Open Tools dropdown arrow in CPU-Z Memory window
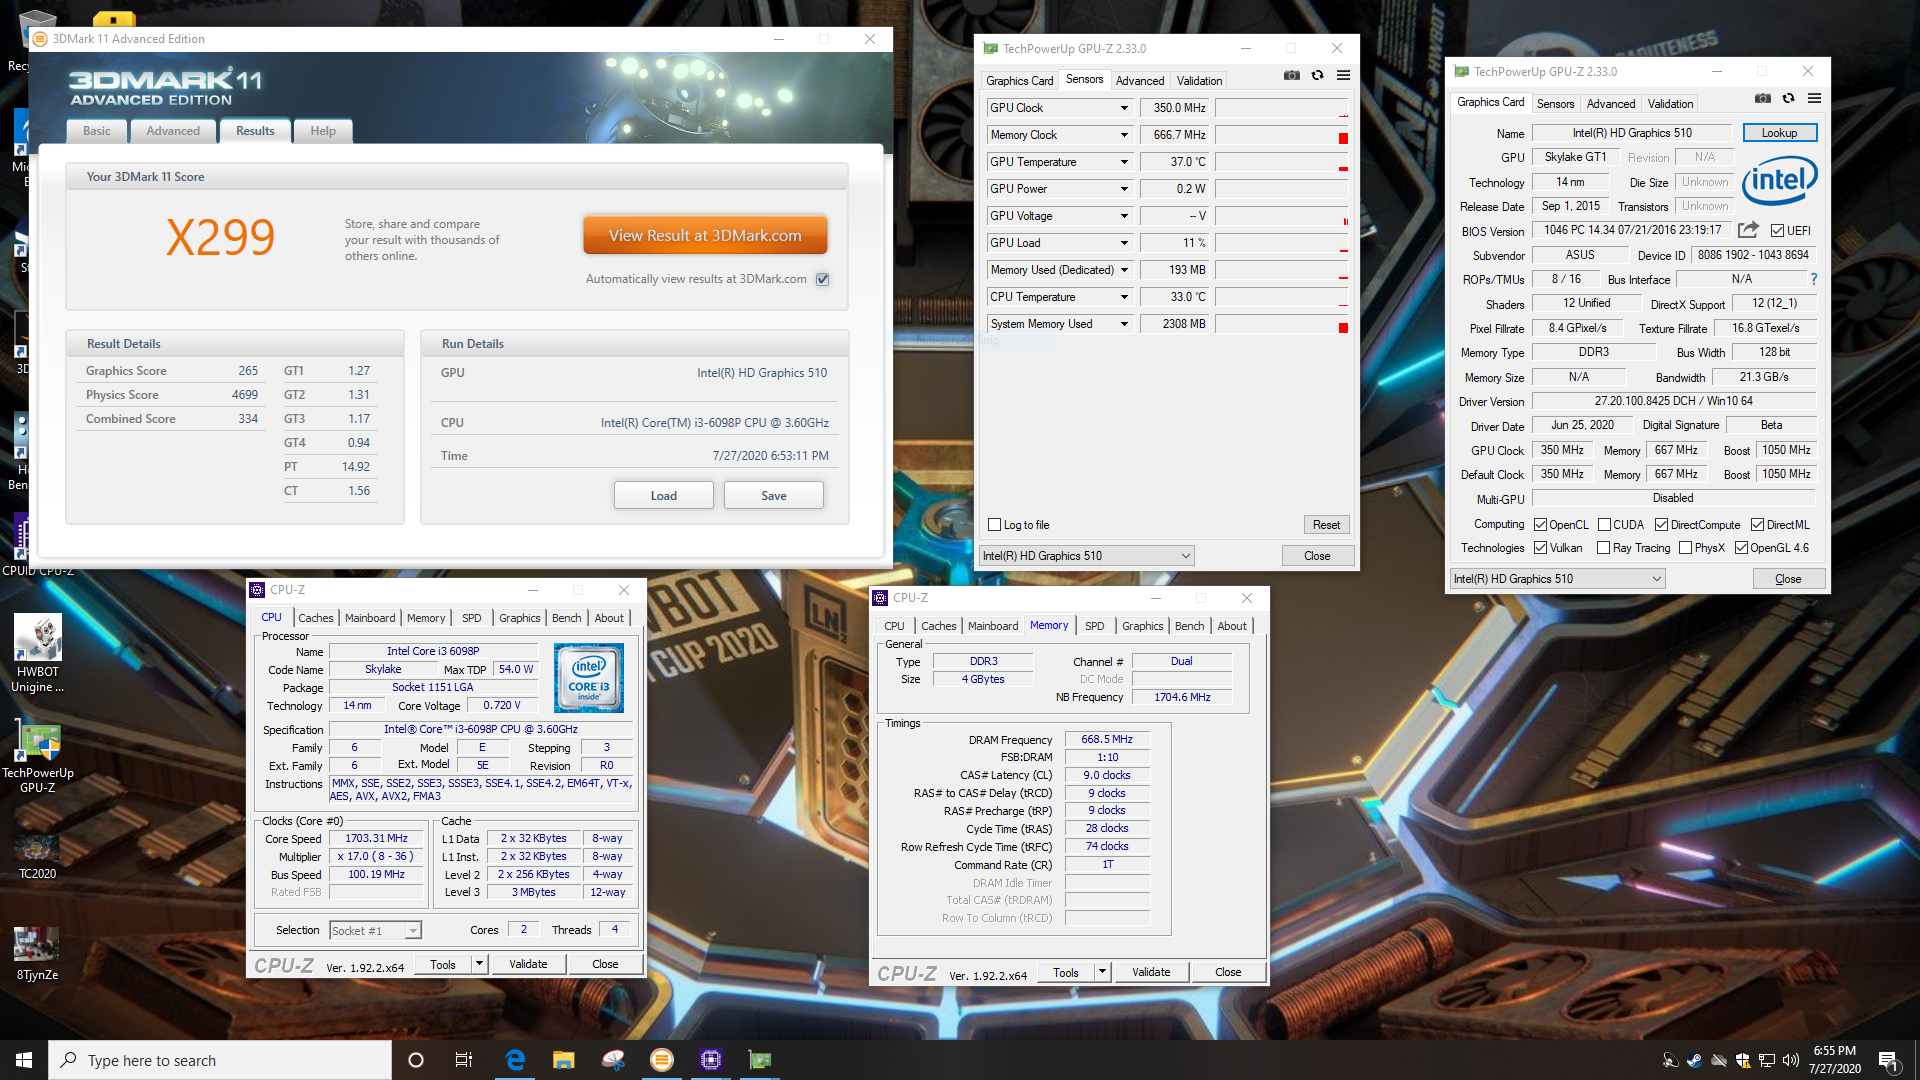 [1102, 972]
